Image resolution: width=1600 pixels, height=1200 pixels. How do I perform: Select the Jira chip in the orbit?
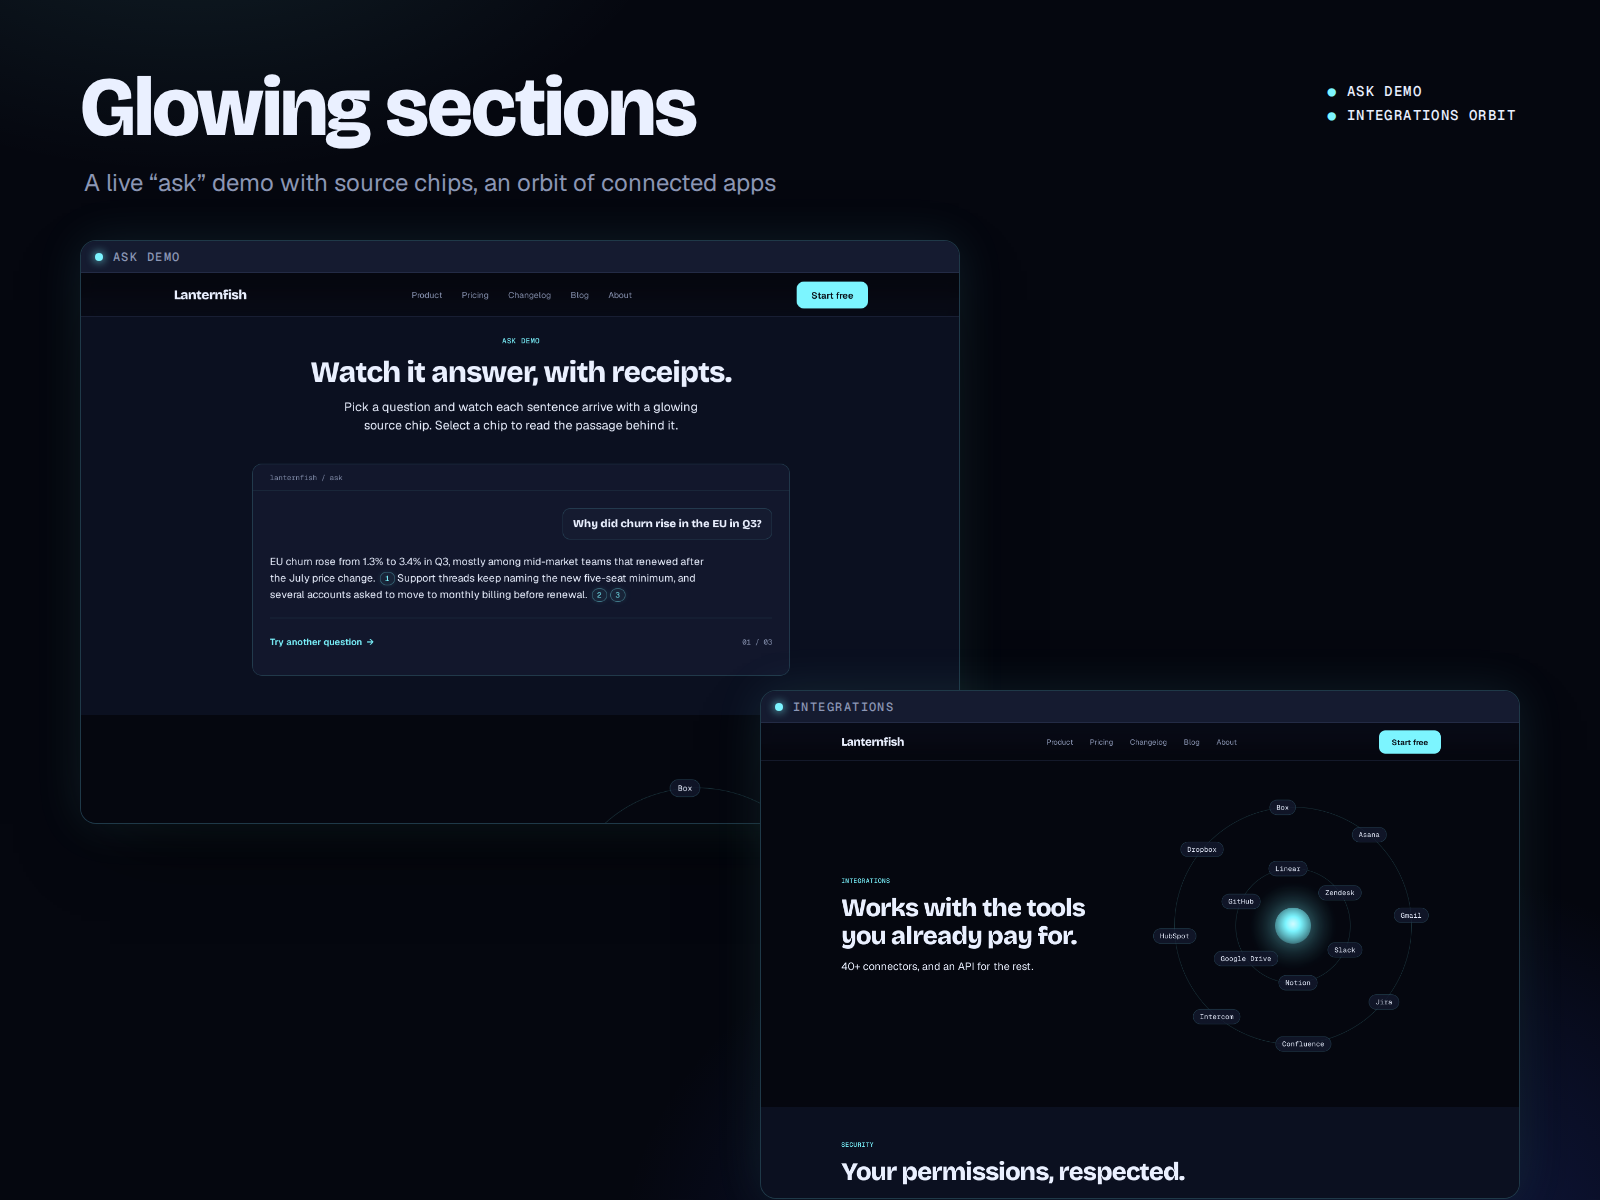[x=1384, y=1001]
